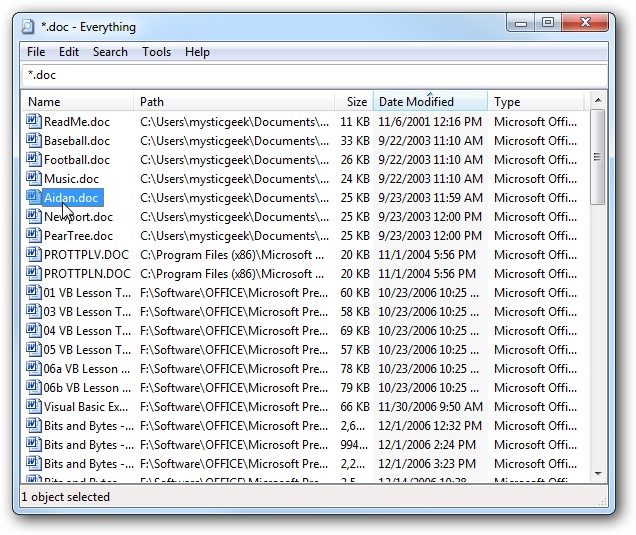Click the Word icon beside Newport.doc
The width and height of the screenshot is (636, 535).
click(34, 217)
